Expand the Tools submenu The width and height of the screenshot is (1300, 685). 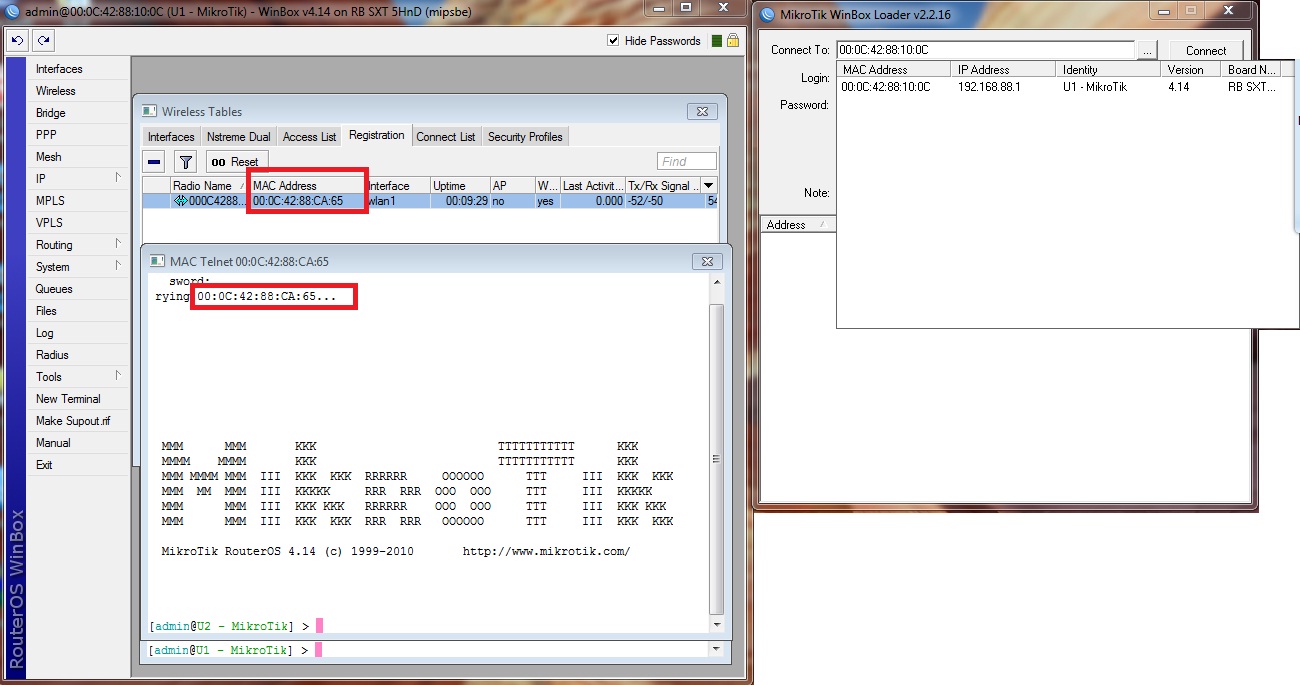click(78, 377)
